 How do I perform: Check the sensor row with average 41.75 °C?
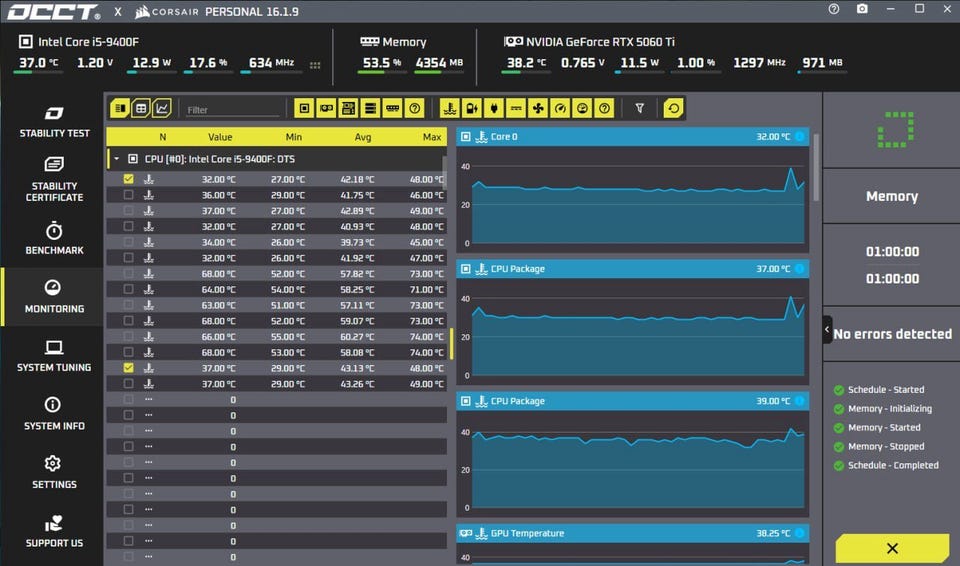pyautogui.click(x=128, y=195)
